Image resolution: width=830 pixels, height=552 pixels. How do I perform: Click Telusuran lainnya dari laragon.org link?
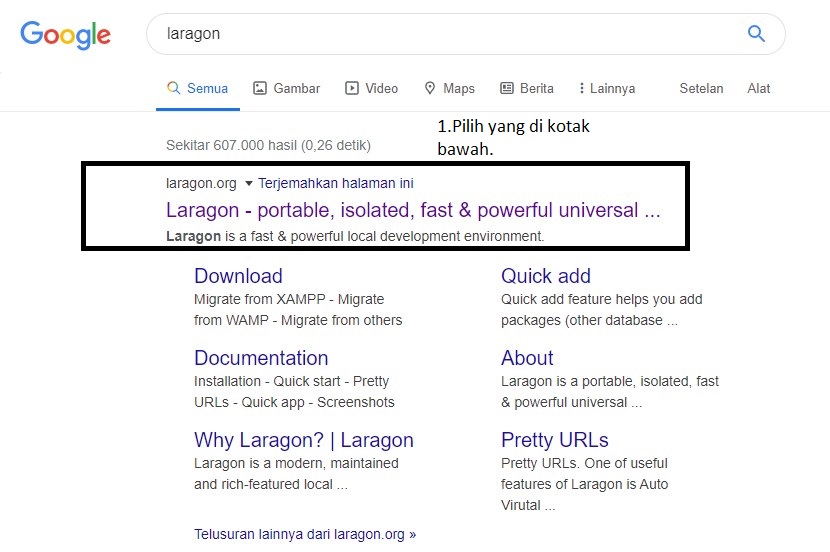305,534
